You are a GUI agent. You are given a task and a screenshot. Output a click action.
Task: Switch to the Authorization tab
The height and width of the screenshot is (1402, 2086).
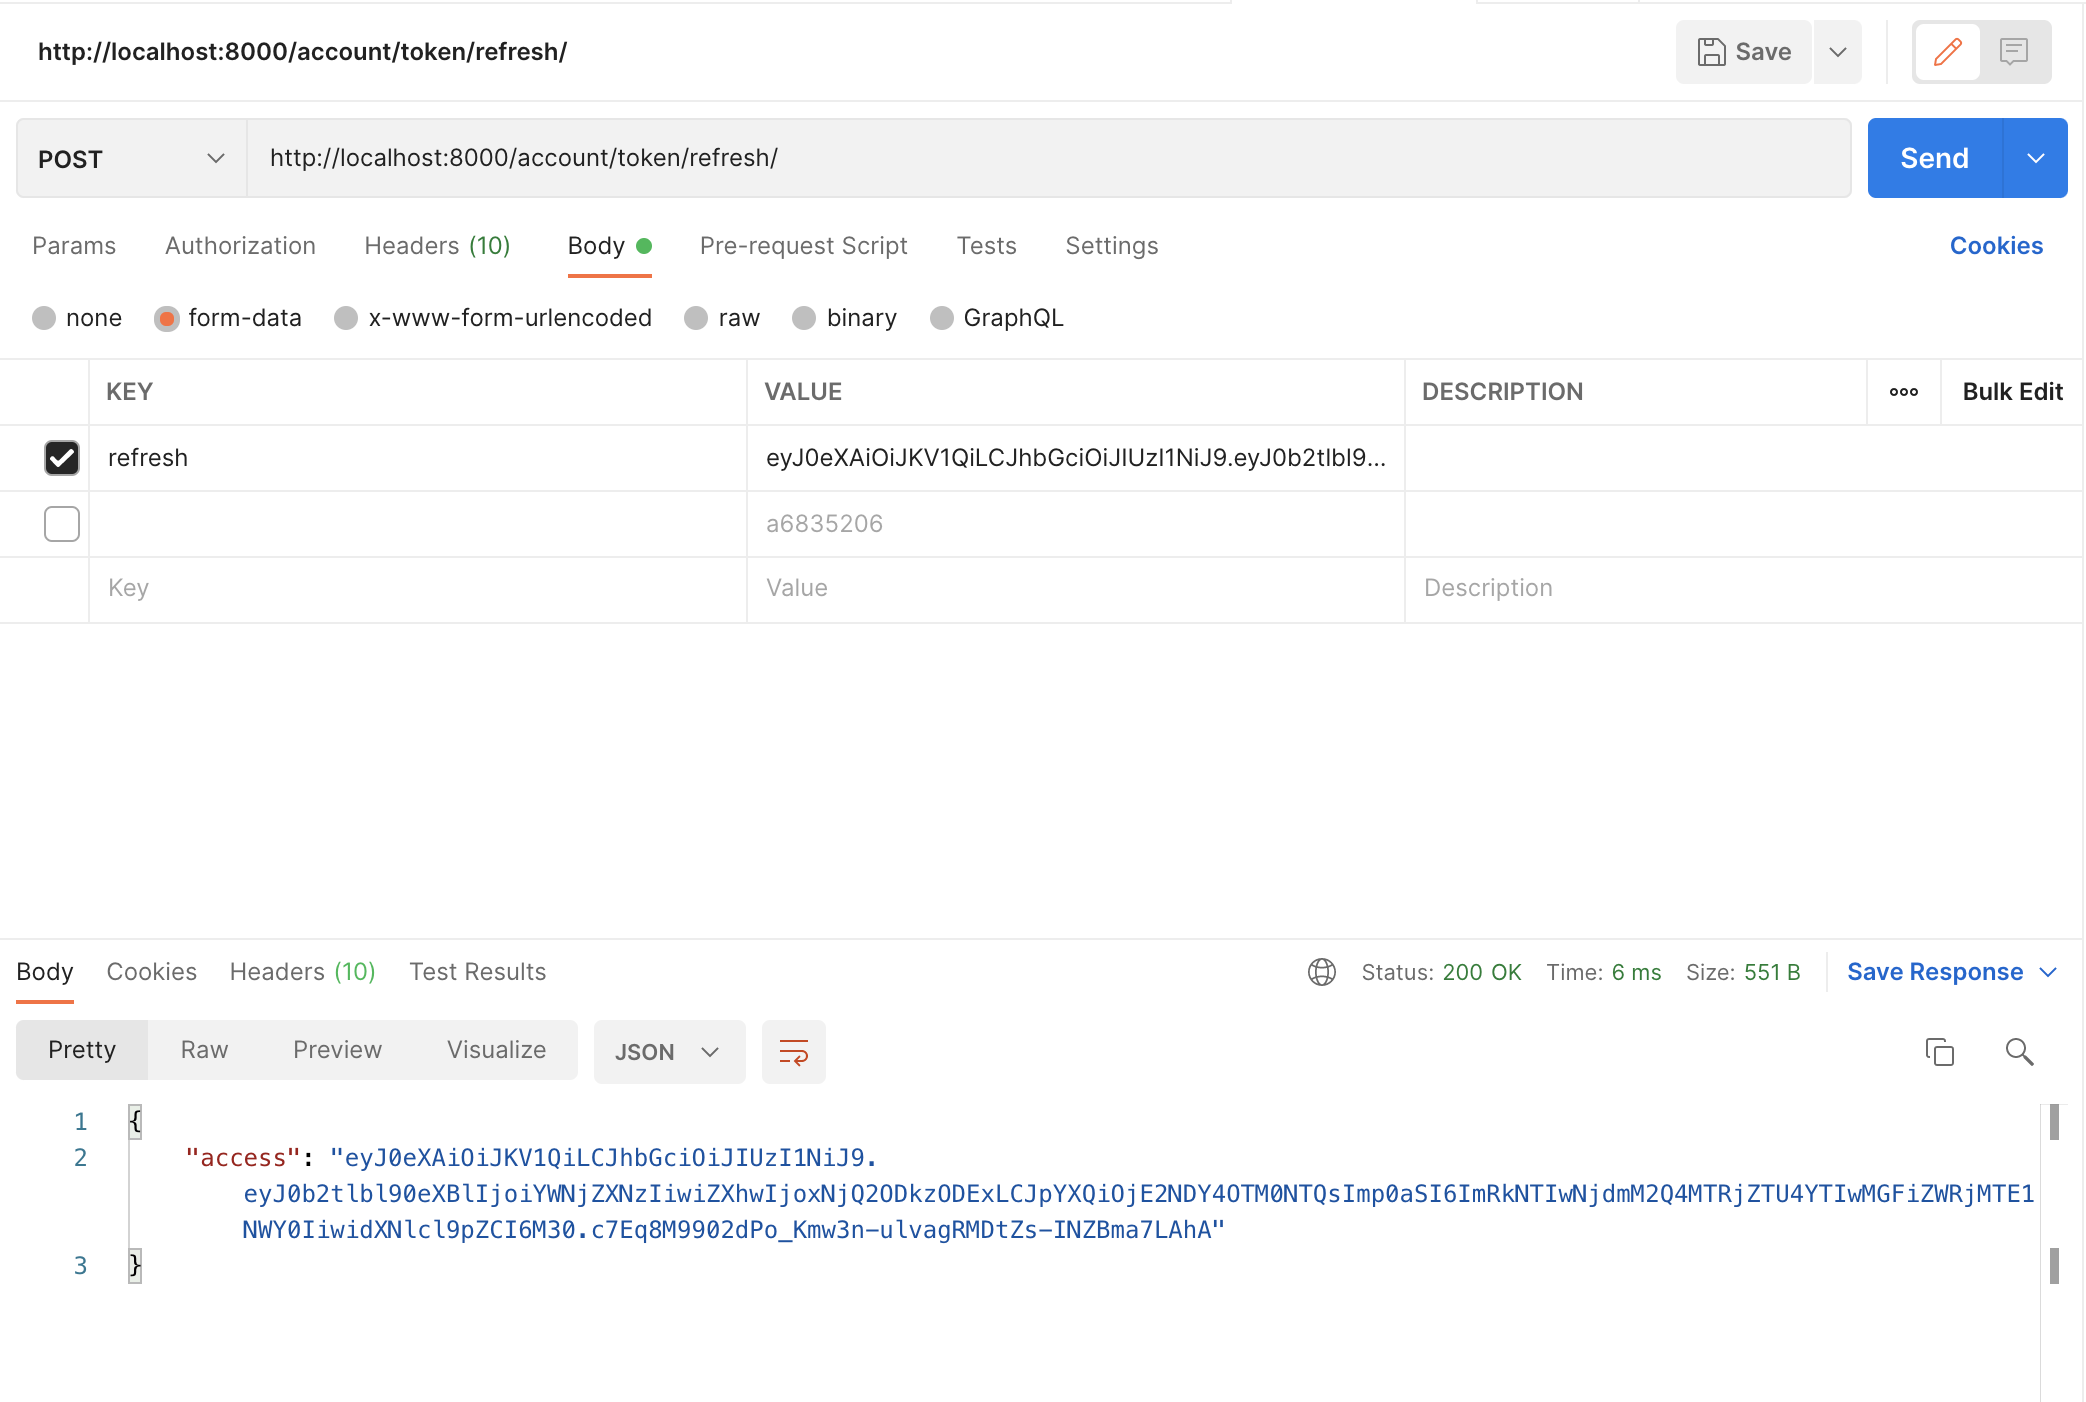pos(240,246)
